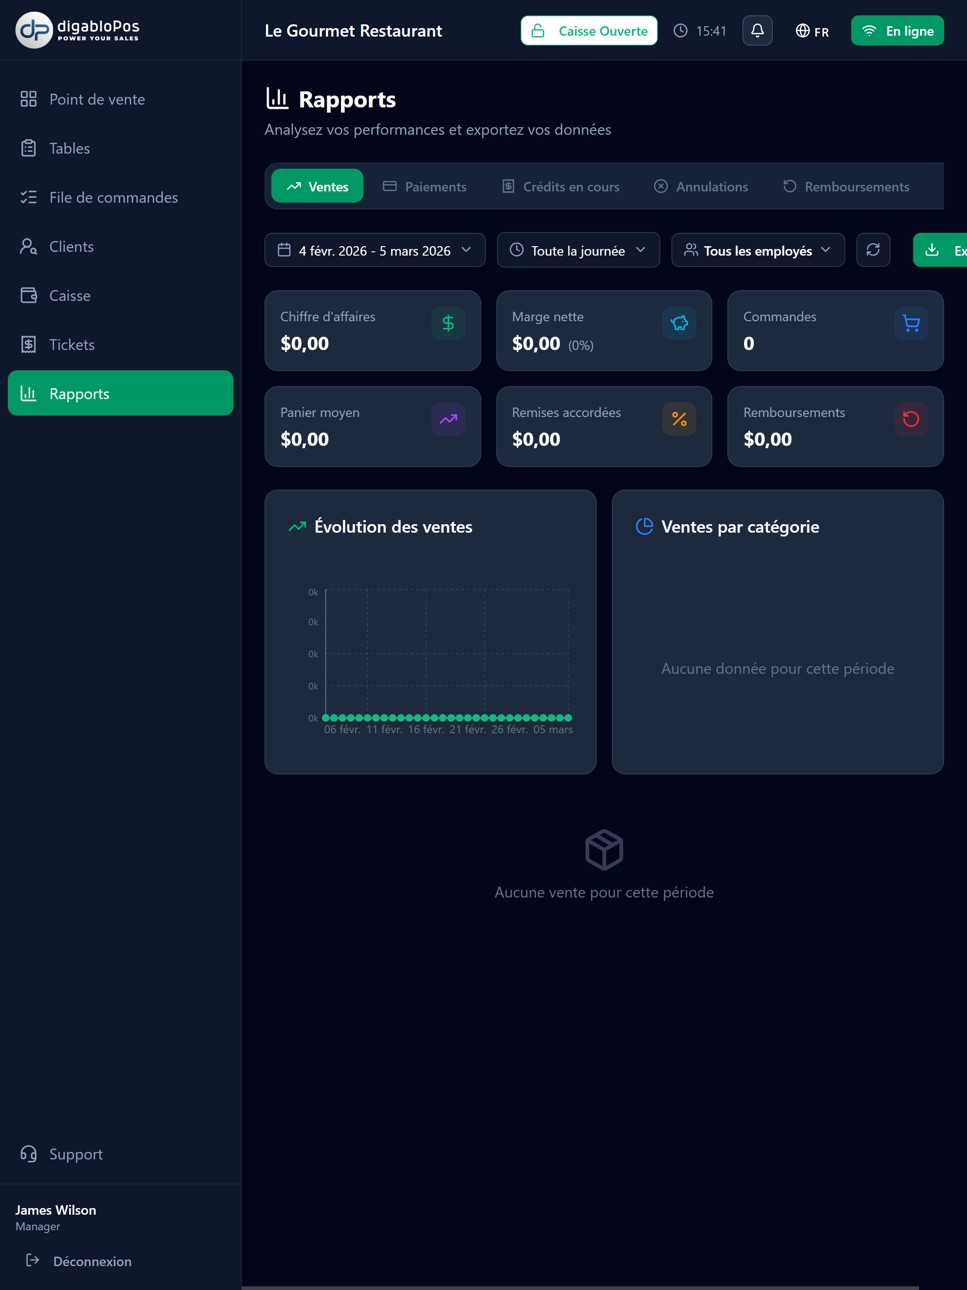This screenshot has width=967, height=1290.
Task: Click the empty-state box icon
Action: coord(604,850)
